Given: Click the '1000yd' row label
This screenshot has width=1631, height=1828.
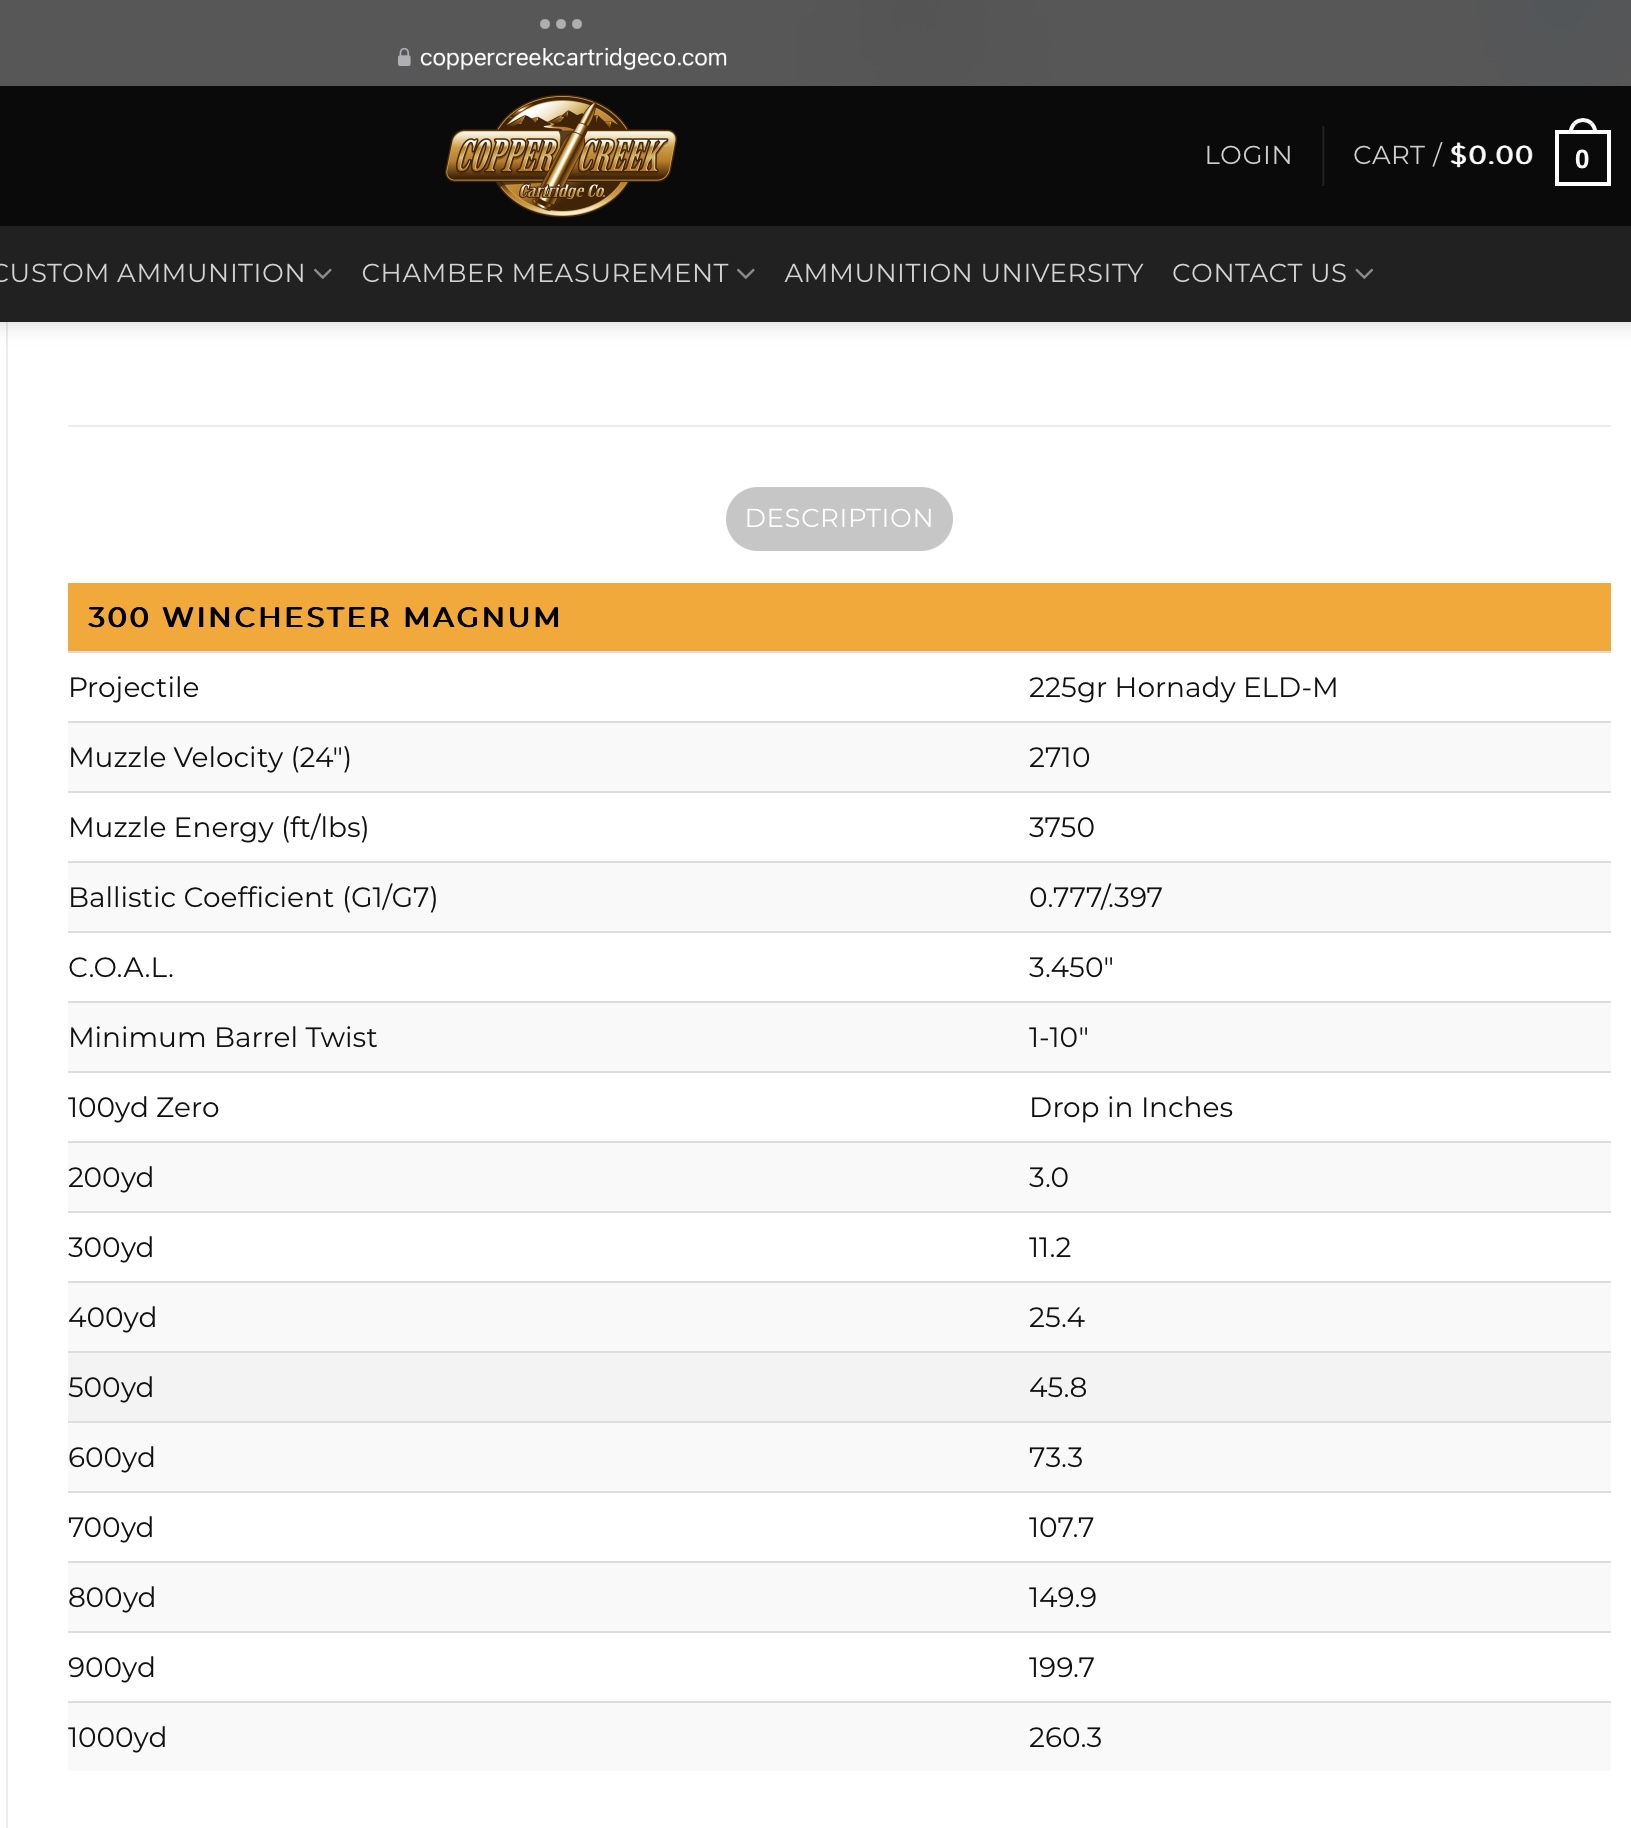Looking at the screenshot, I should tap(117, 1738).
